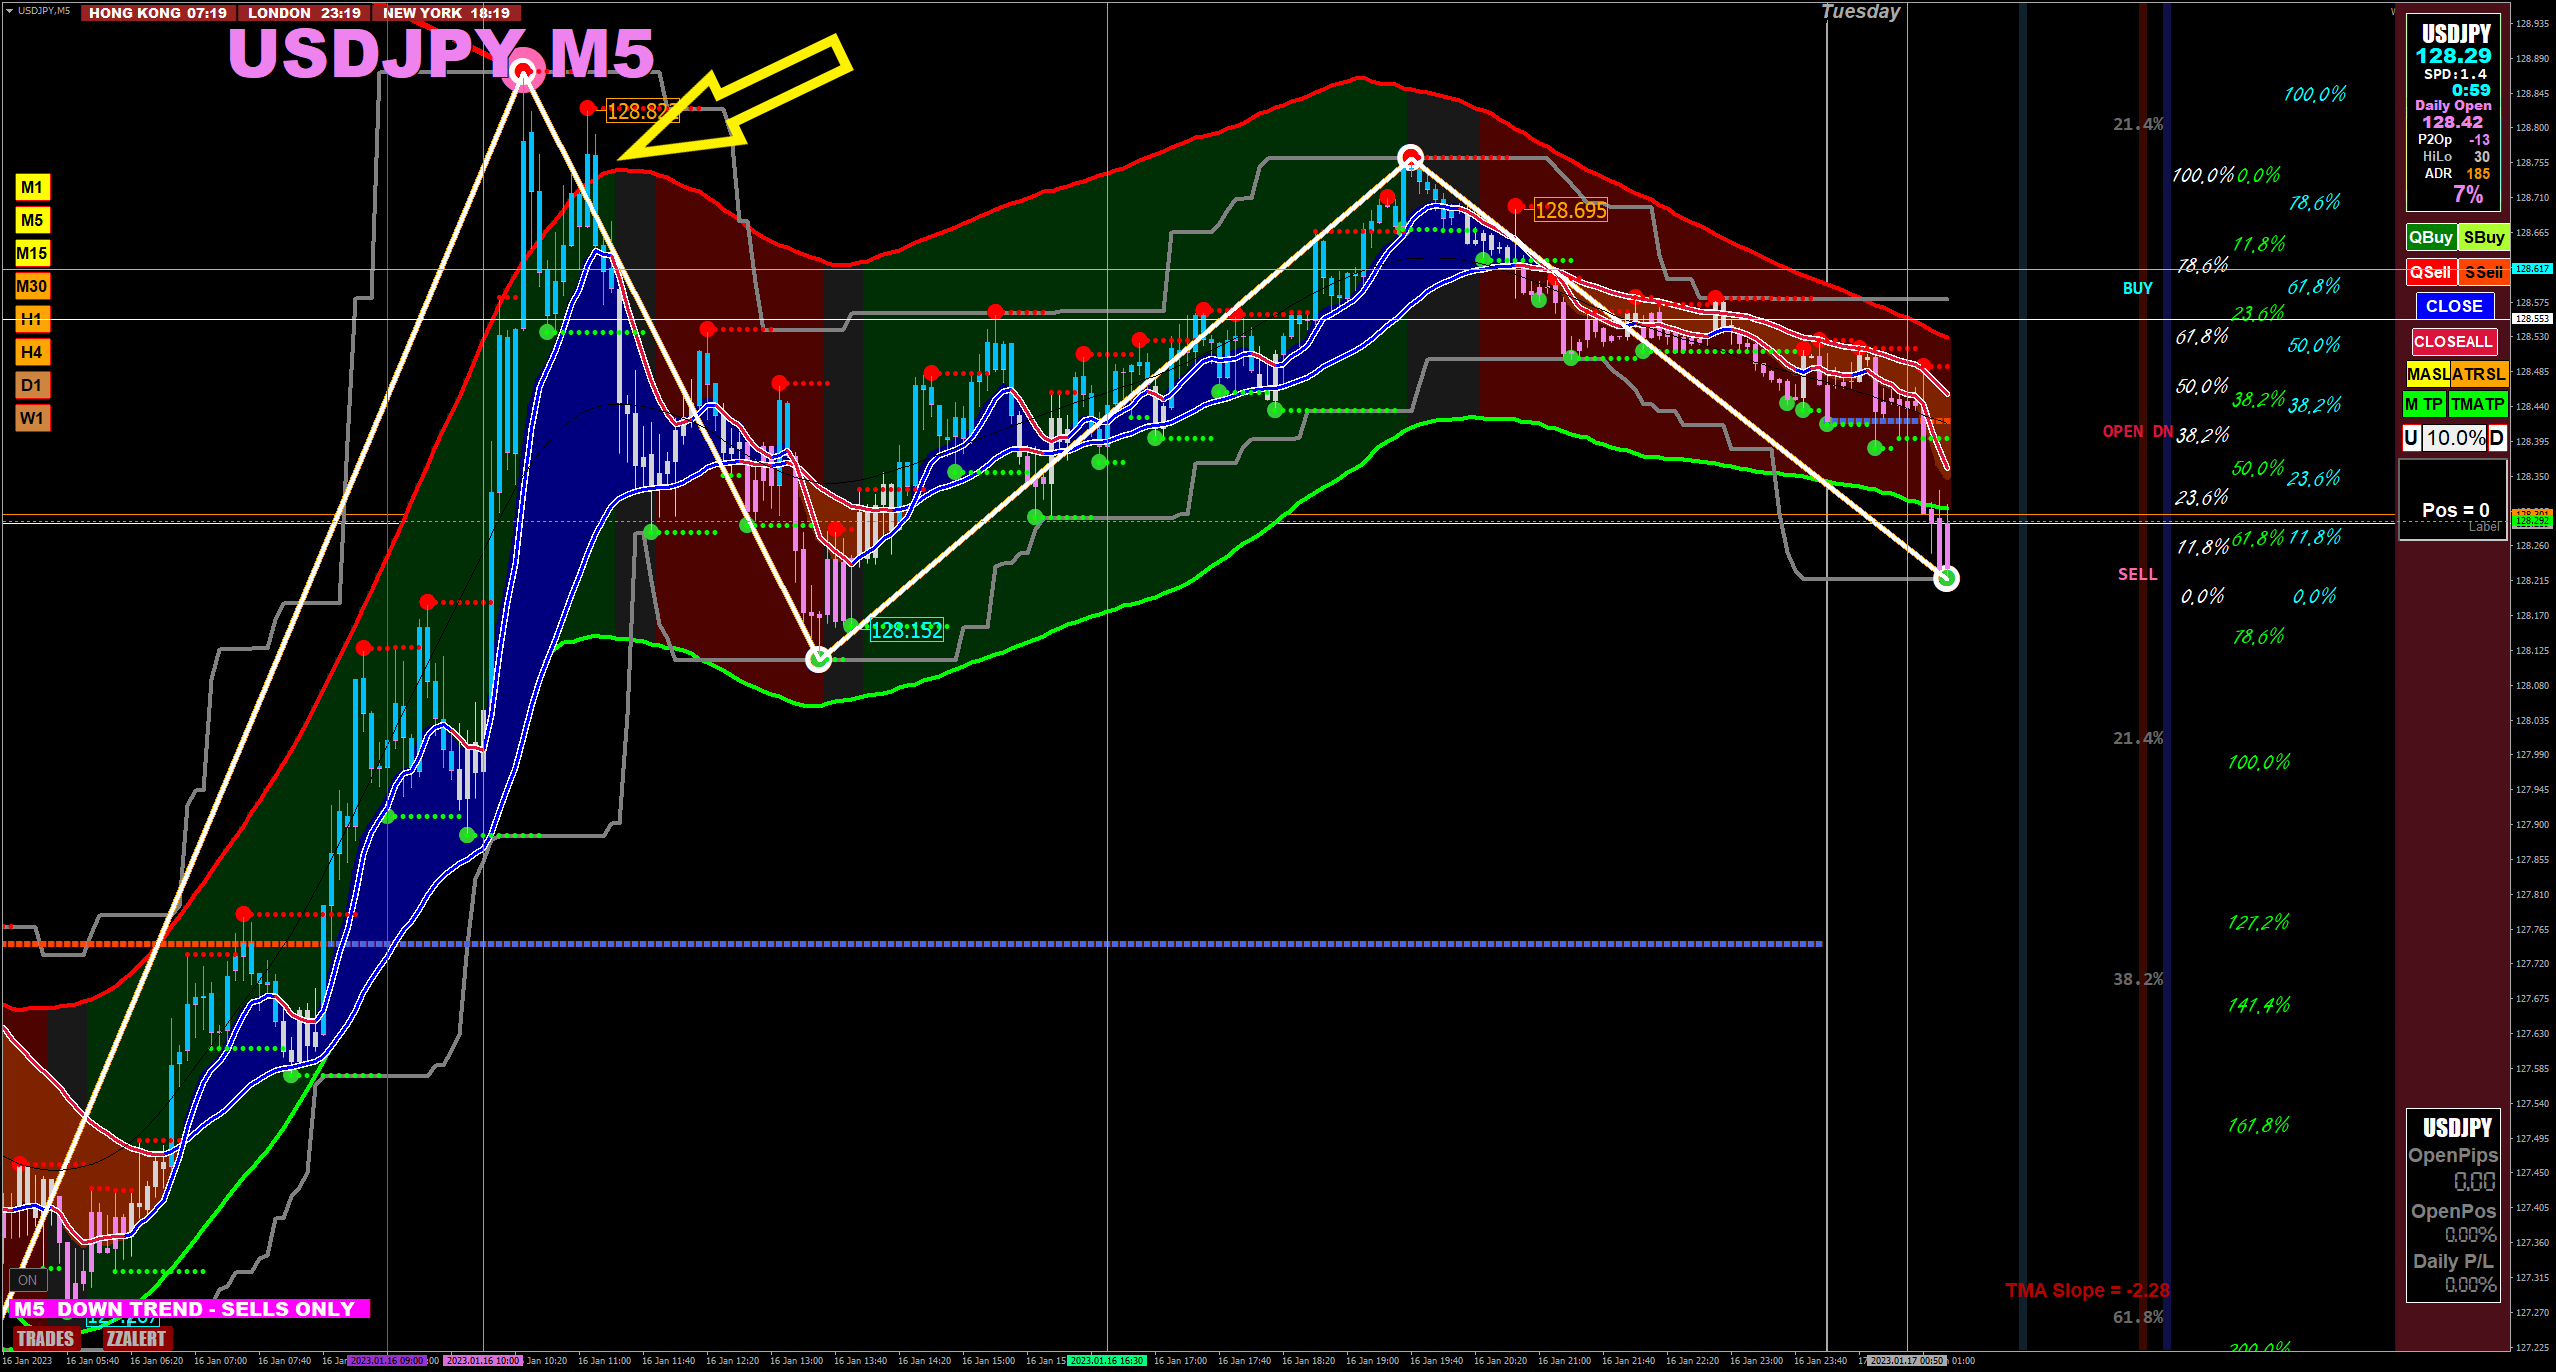Image resolution: width=2556 pixels, height=1372 pixels.
Task: Click the ZZALERT button
Action: [136, 1338]
